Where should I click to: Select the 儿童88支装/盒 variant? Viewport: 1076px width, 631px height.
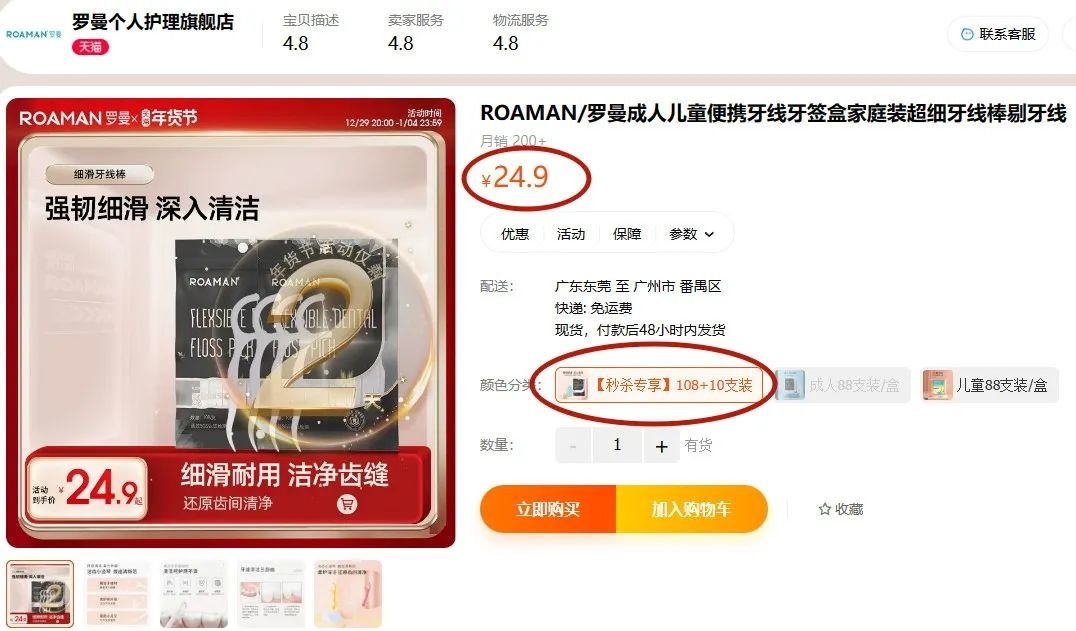coord(989,385)
